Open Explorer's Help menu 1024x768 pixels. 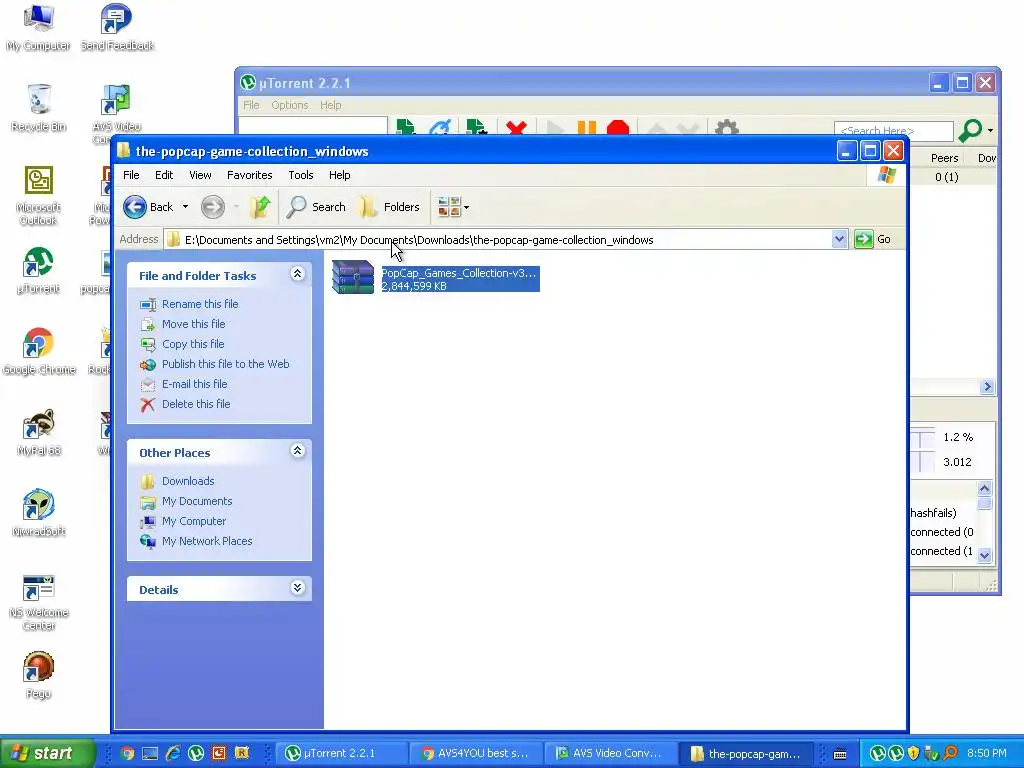[340, 175]
